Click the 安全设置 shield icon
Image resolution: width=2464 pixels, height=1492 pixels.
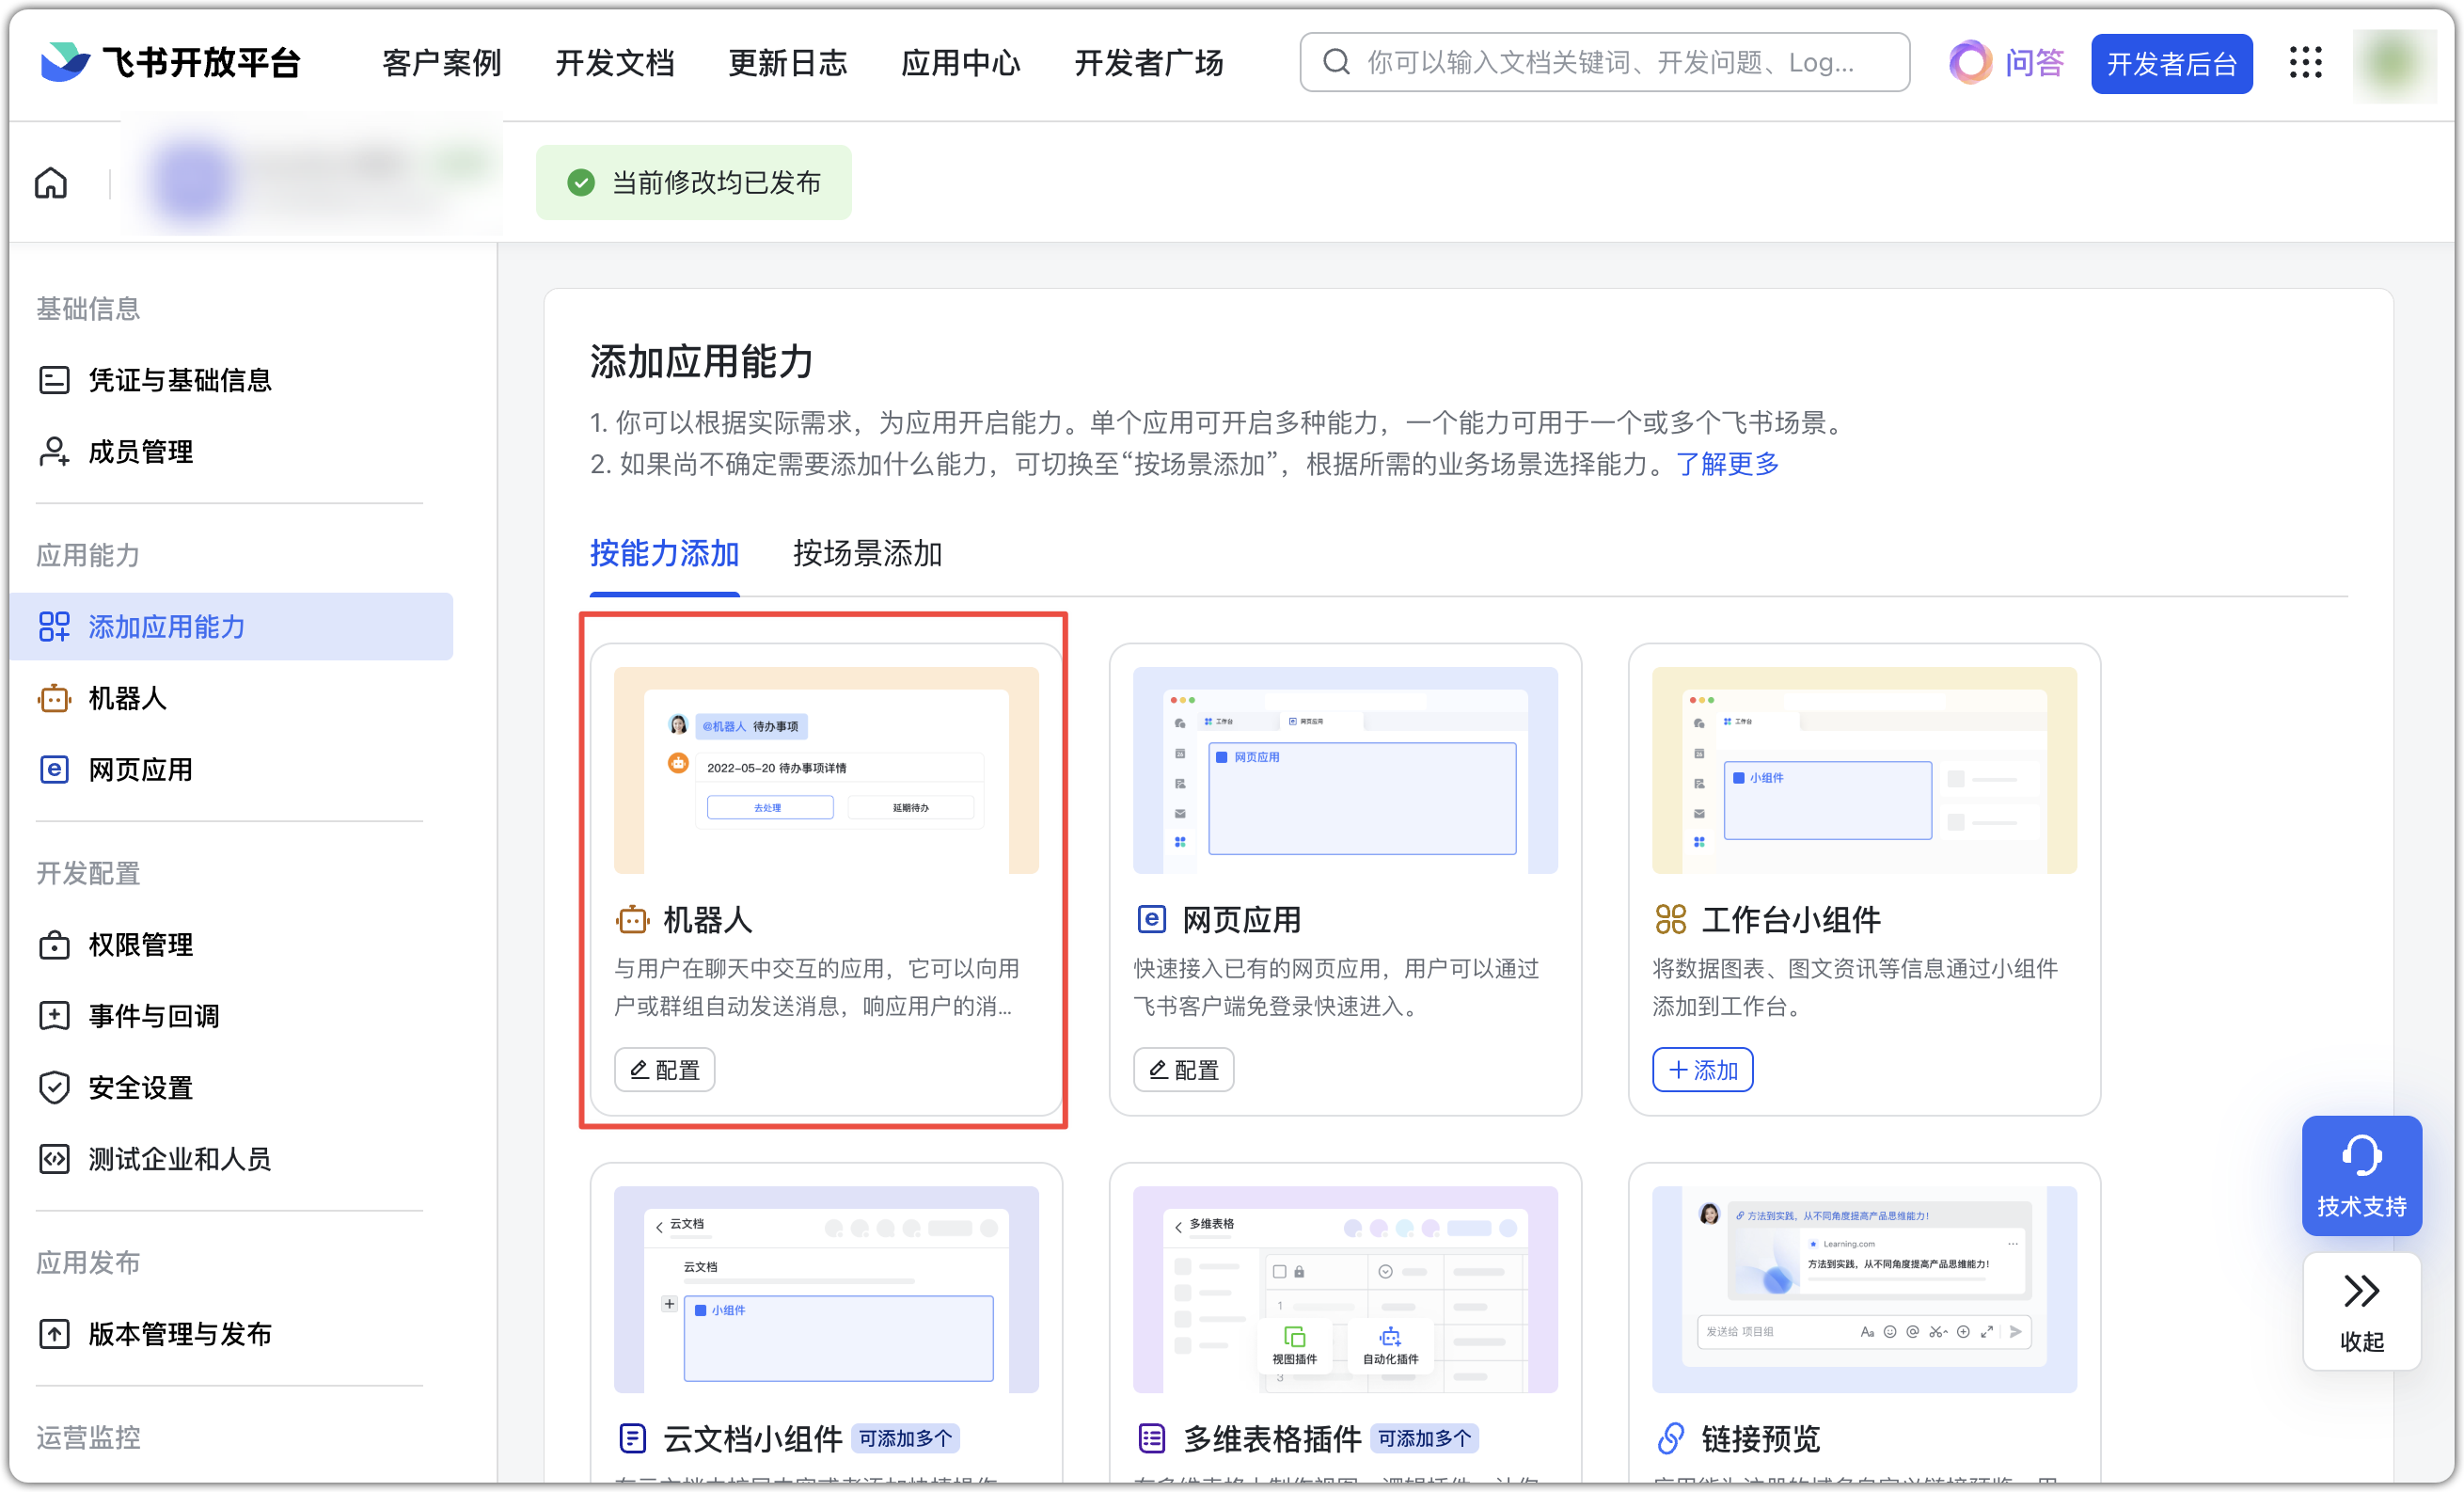pos(54,1087)
